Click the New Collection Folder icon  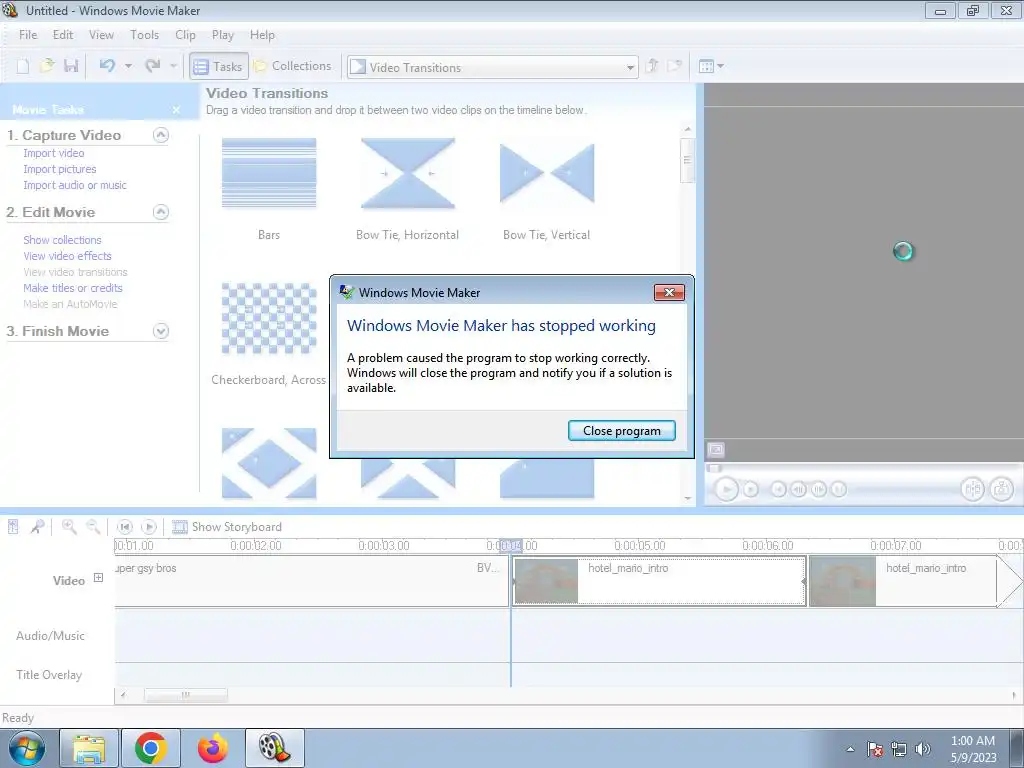click(x=674, y=66)
